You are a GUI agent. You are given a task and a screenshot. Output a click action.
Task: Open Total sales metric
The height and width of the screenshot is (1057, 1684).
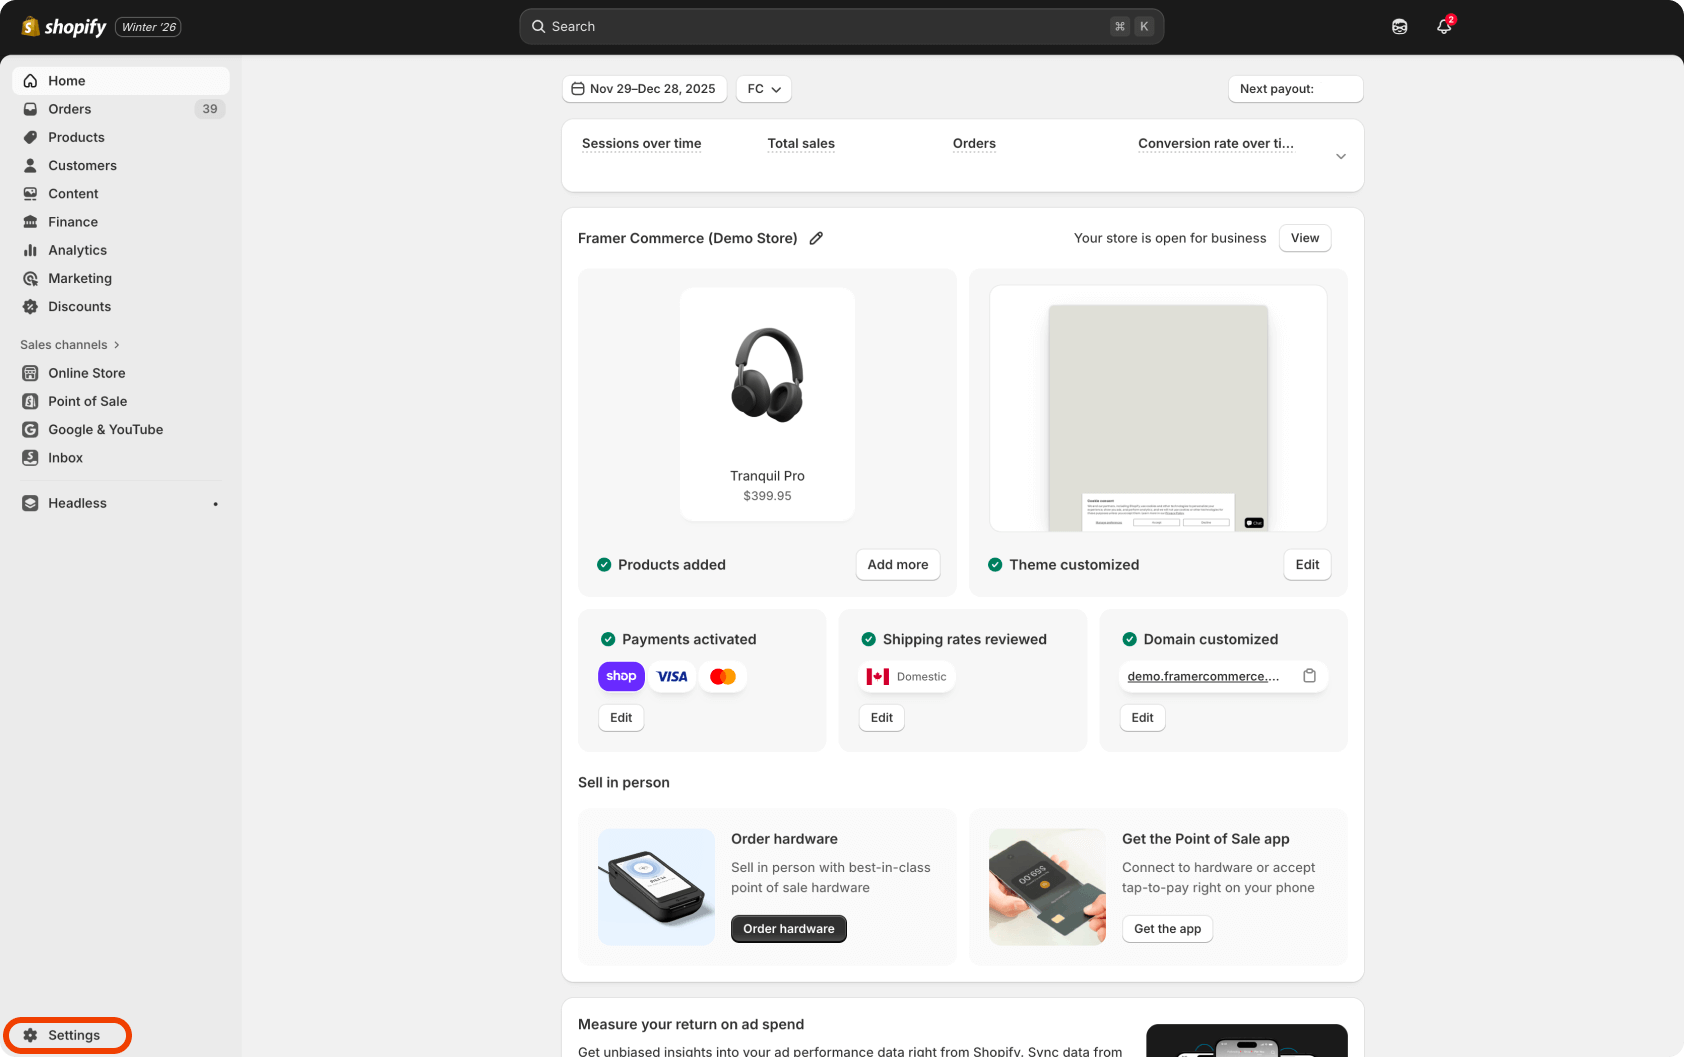click(801, 144)
